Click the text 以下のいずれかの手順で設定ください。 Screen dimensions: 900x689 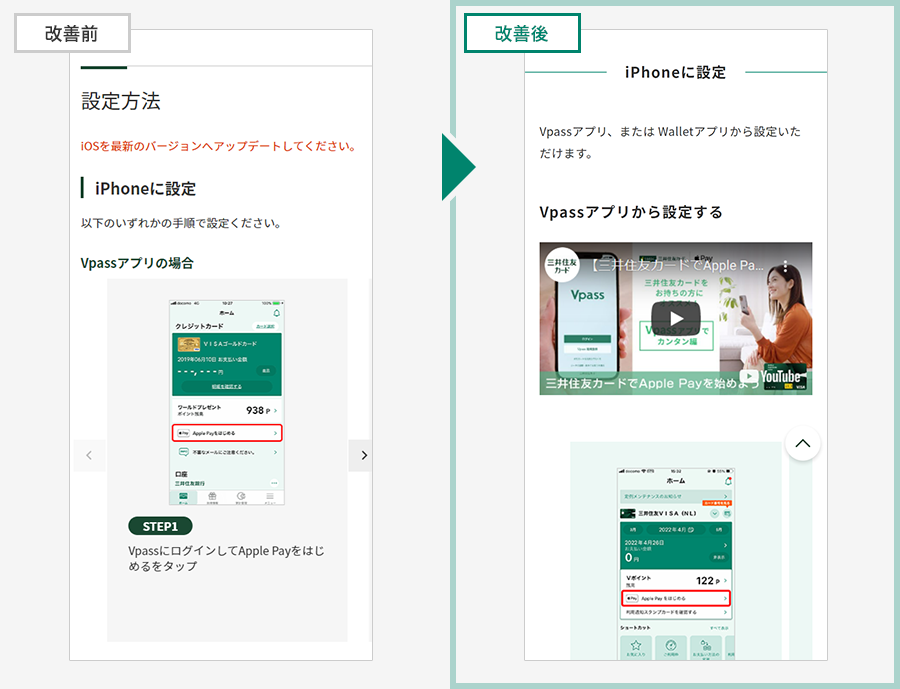(x=181, y=223)
